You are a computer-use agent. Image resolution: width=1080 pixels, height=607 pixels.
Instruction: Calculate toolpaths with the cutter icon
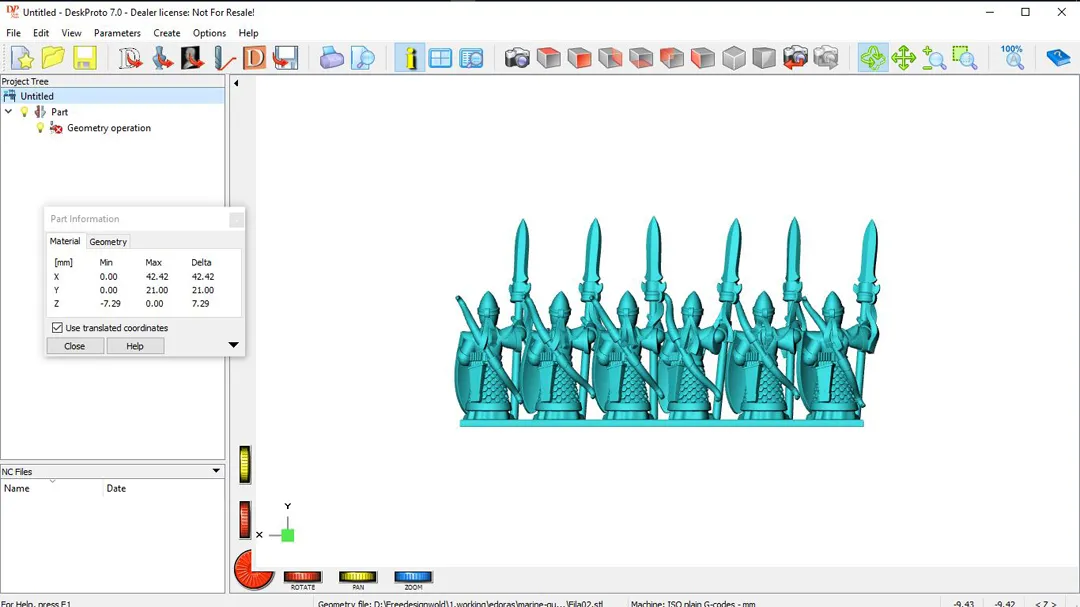(x=224, y=58)
